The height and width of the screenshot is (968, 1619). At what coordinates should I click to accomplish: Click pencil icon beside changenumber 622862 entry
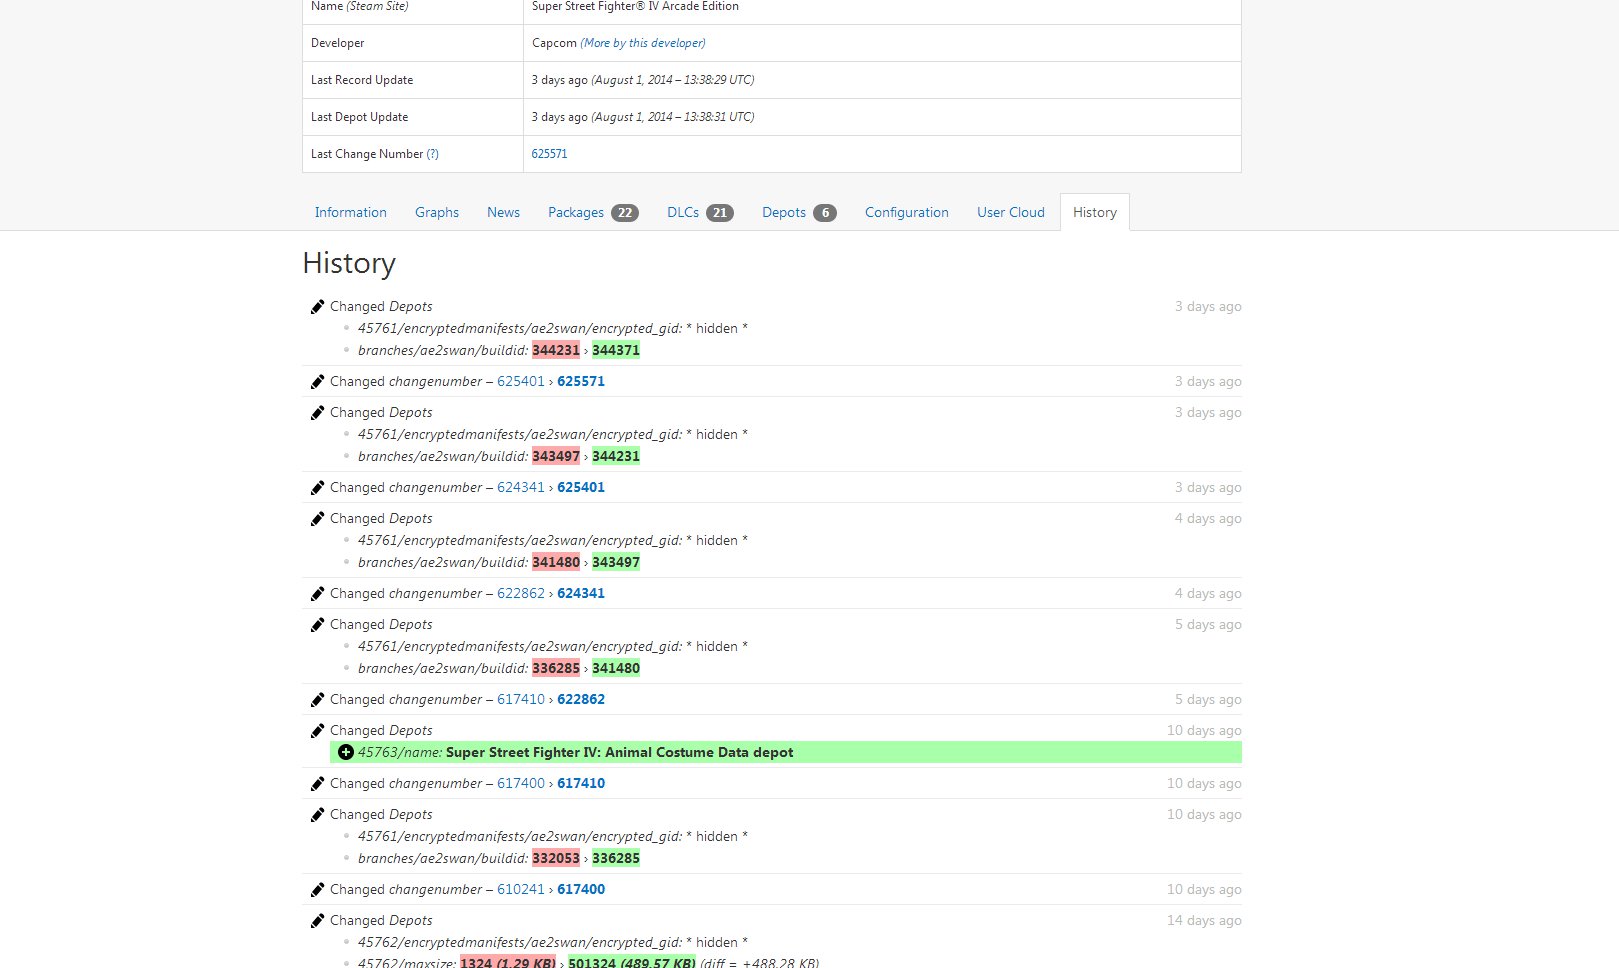317,594
